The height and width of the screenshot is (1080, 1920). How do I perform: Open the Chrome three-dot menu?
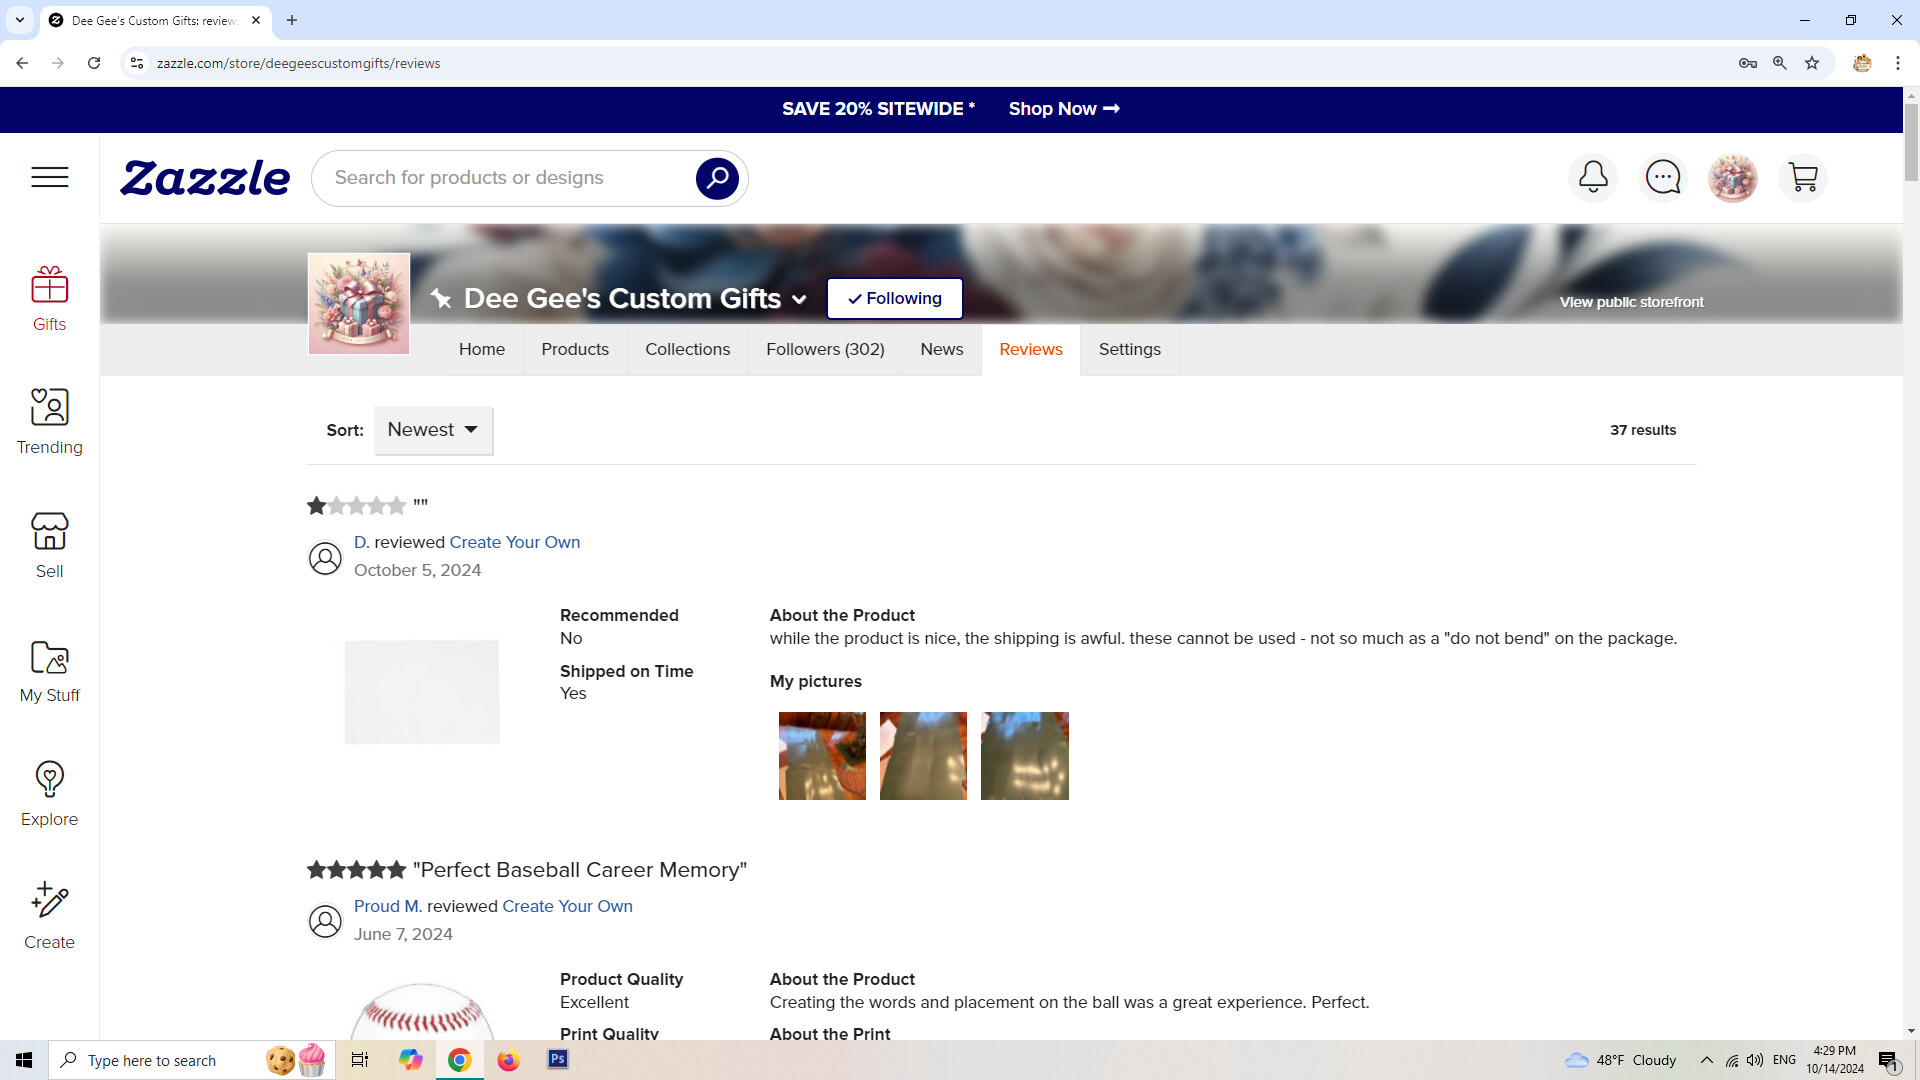1898,63
